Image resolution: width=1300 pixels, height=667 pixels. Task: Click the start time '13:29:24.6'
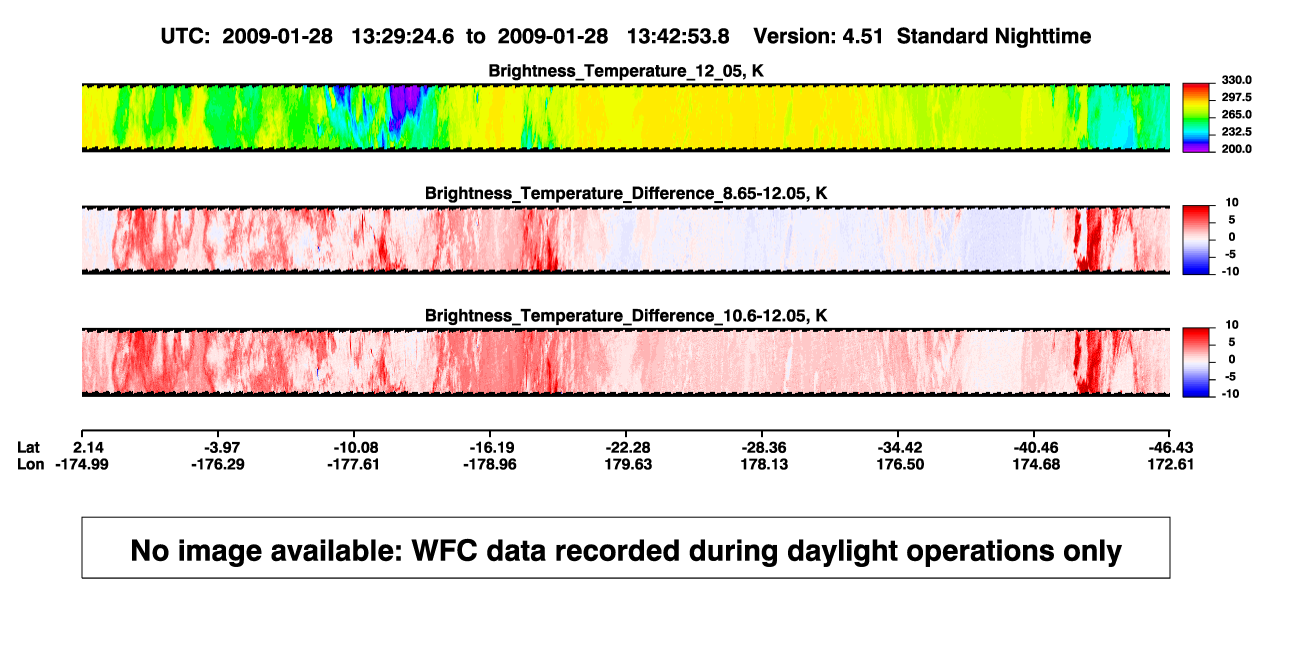pyautogui.click(x=403, y=37)
